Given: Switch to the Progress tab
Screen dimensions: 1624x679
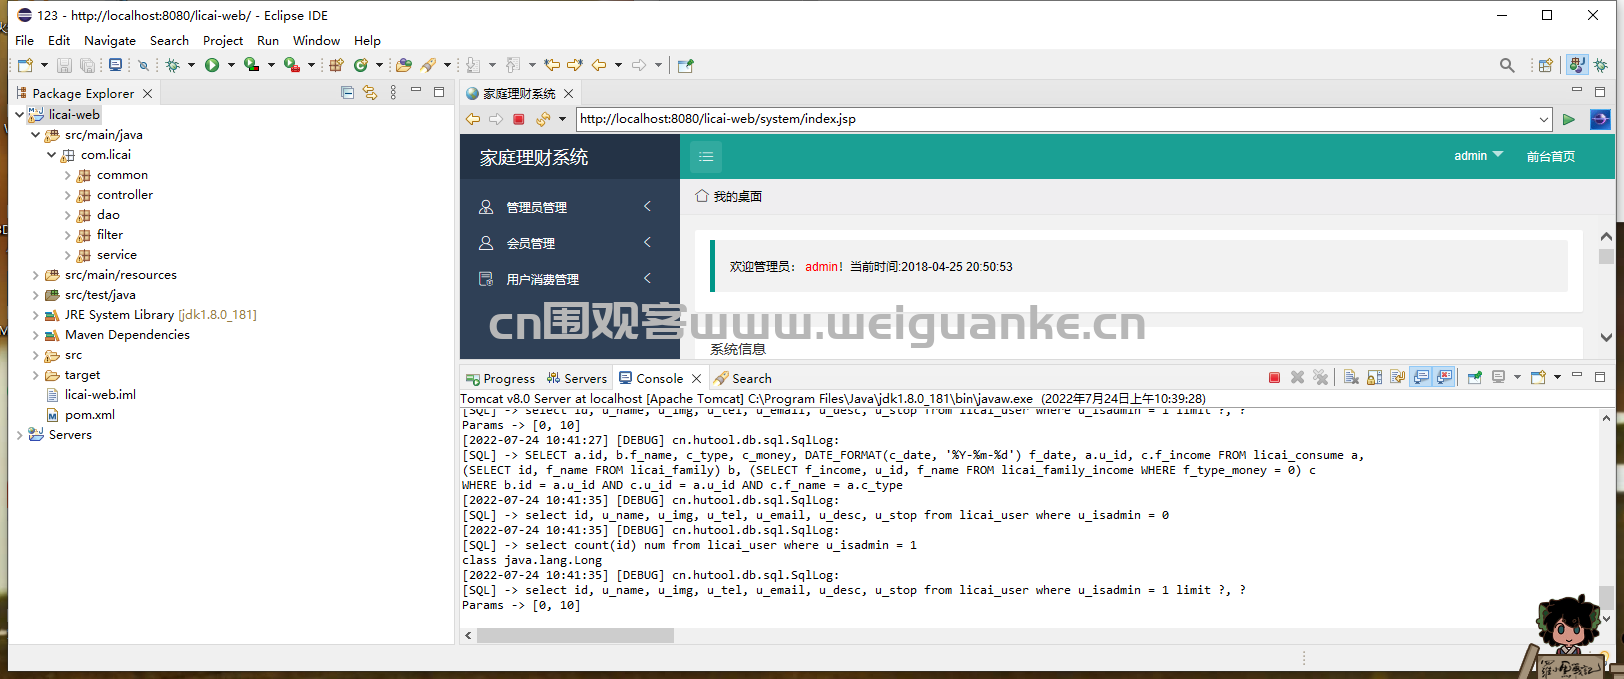Looking at the screenshot, I should pyautogui.click(x=500, y=378).
